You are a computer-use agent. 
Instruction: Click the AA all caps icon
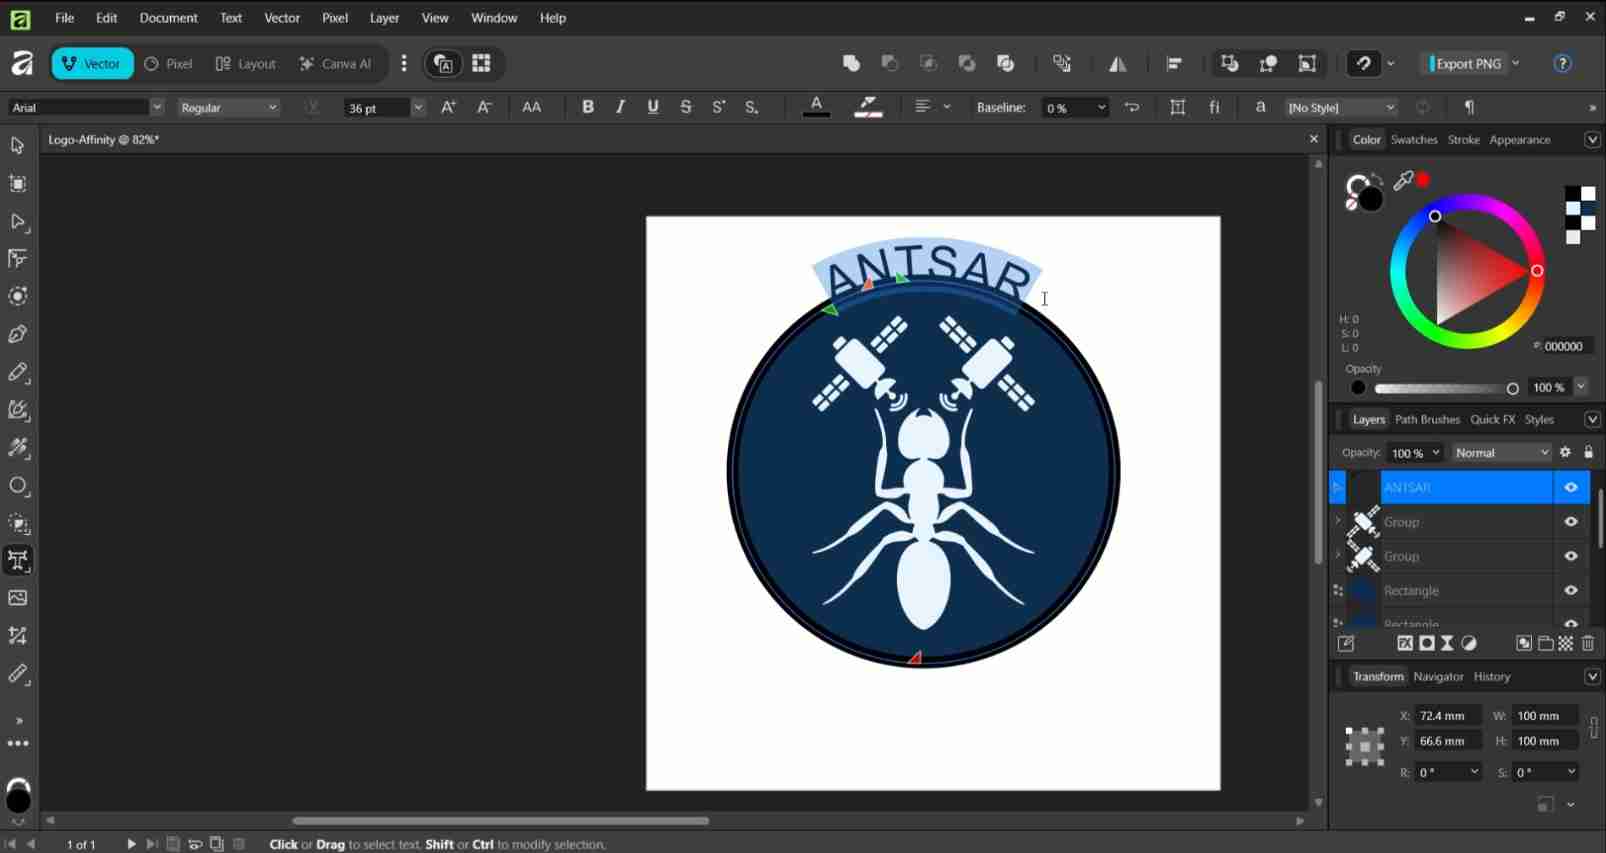click(532, 107)
